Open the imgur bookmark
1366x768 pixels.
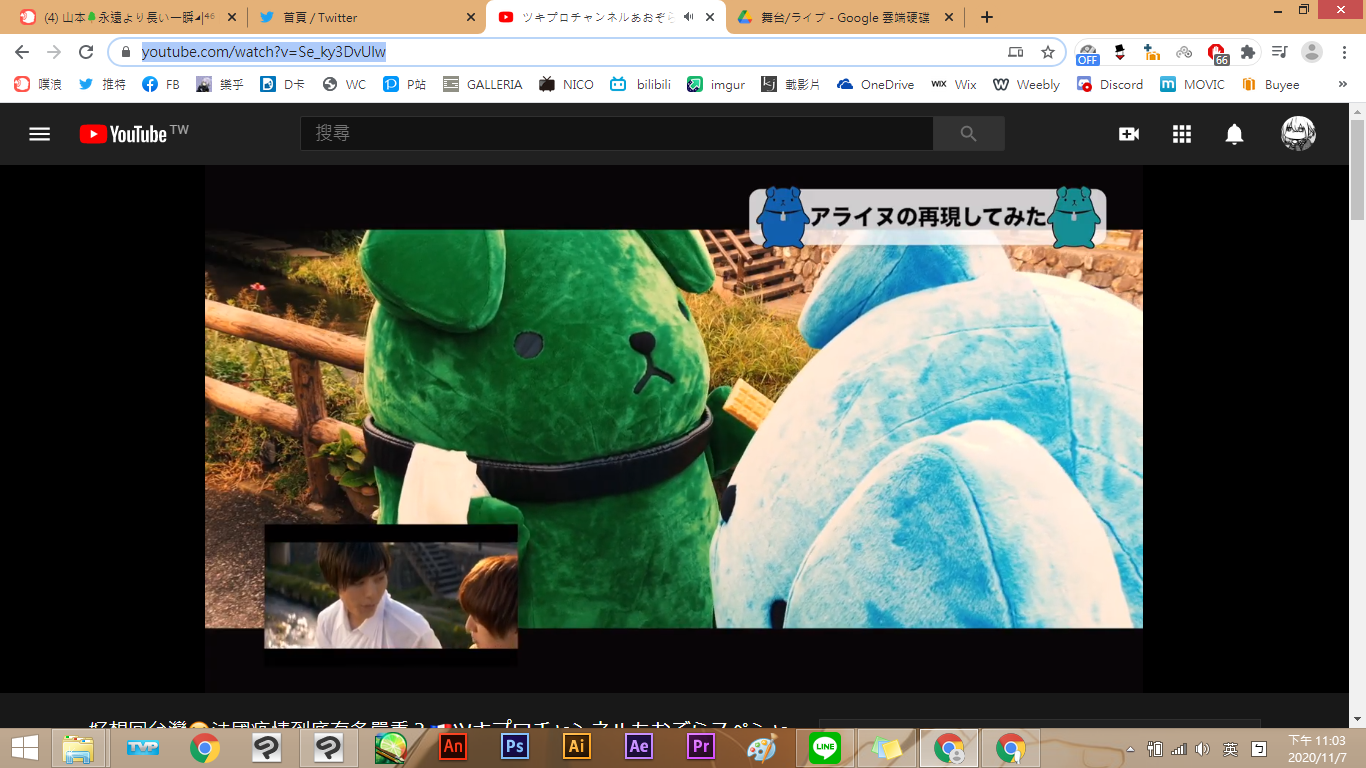pos(716,85)
